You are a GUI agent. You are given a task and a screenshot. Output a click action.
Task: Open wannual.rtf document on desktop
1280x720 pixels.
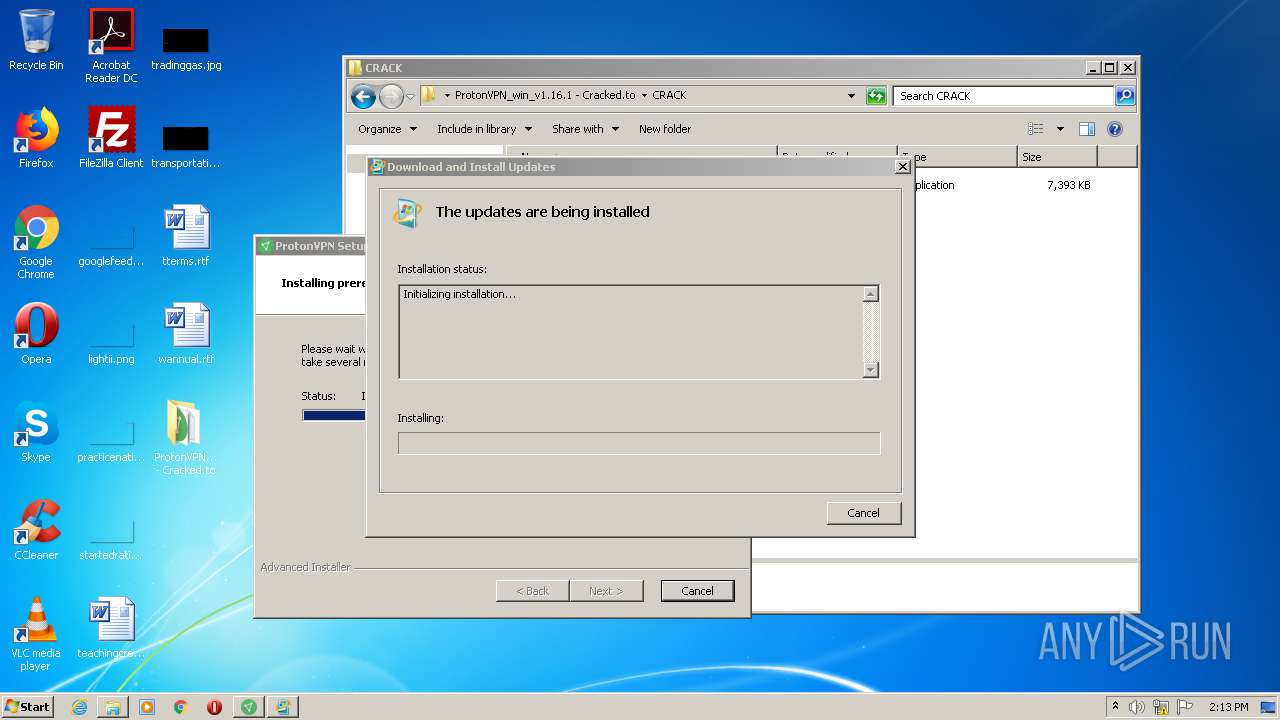click(x=186, y=334)
